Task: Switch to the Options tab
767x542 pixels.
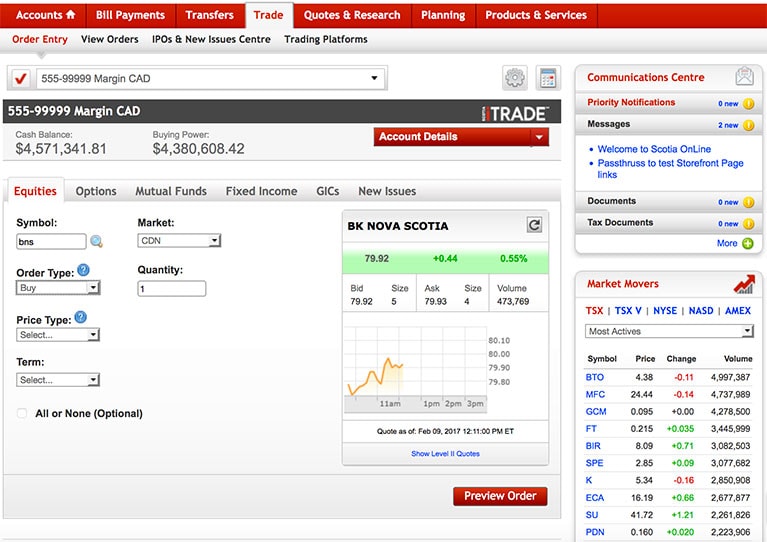Action: 96,191
